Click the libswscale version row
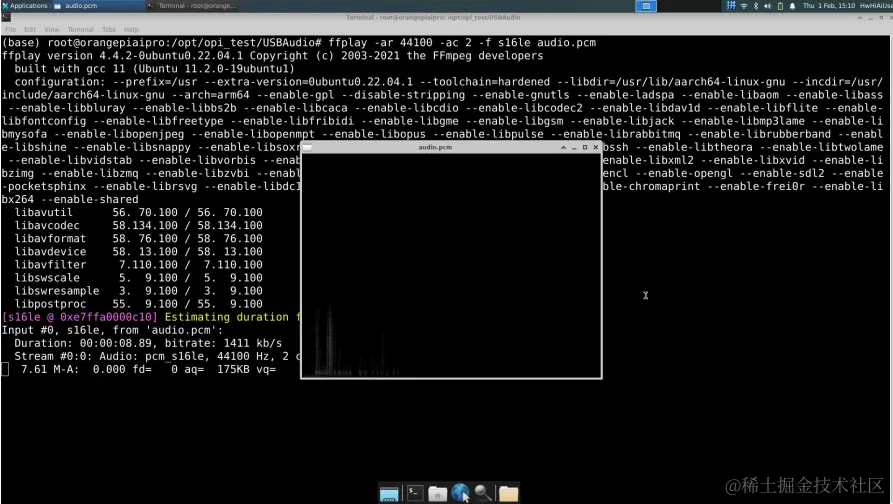893x504 pixels. point(138,278)
